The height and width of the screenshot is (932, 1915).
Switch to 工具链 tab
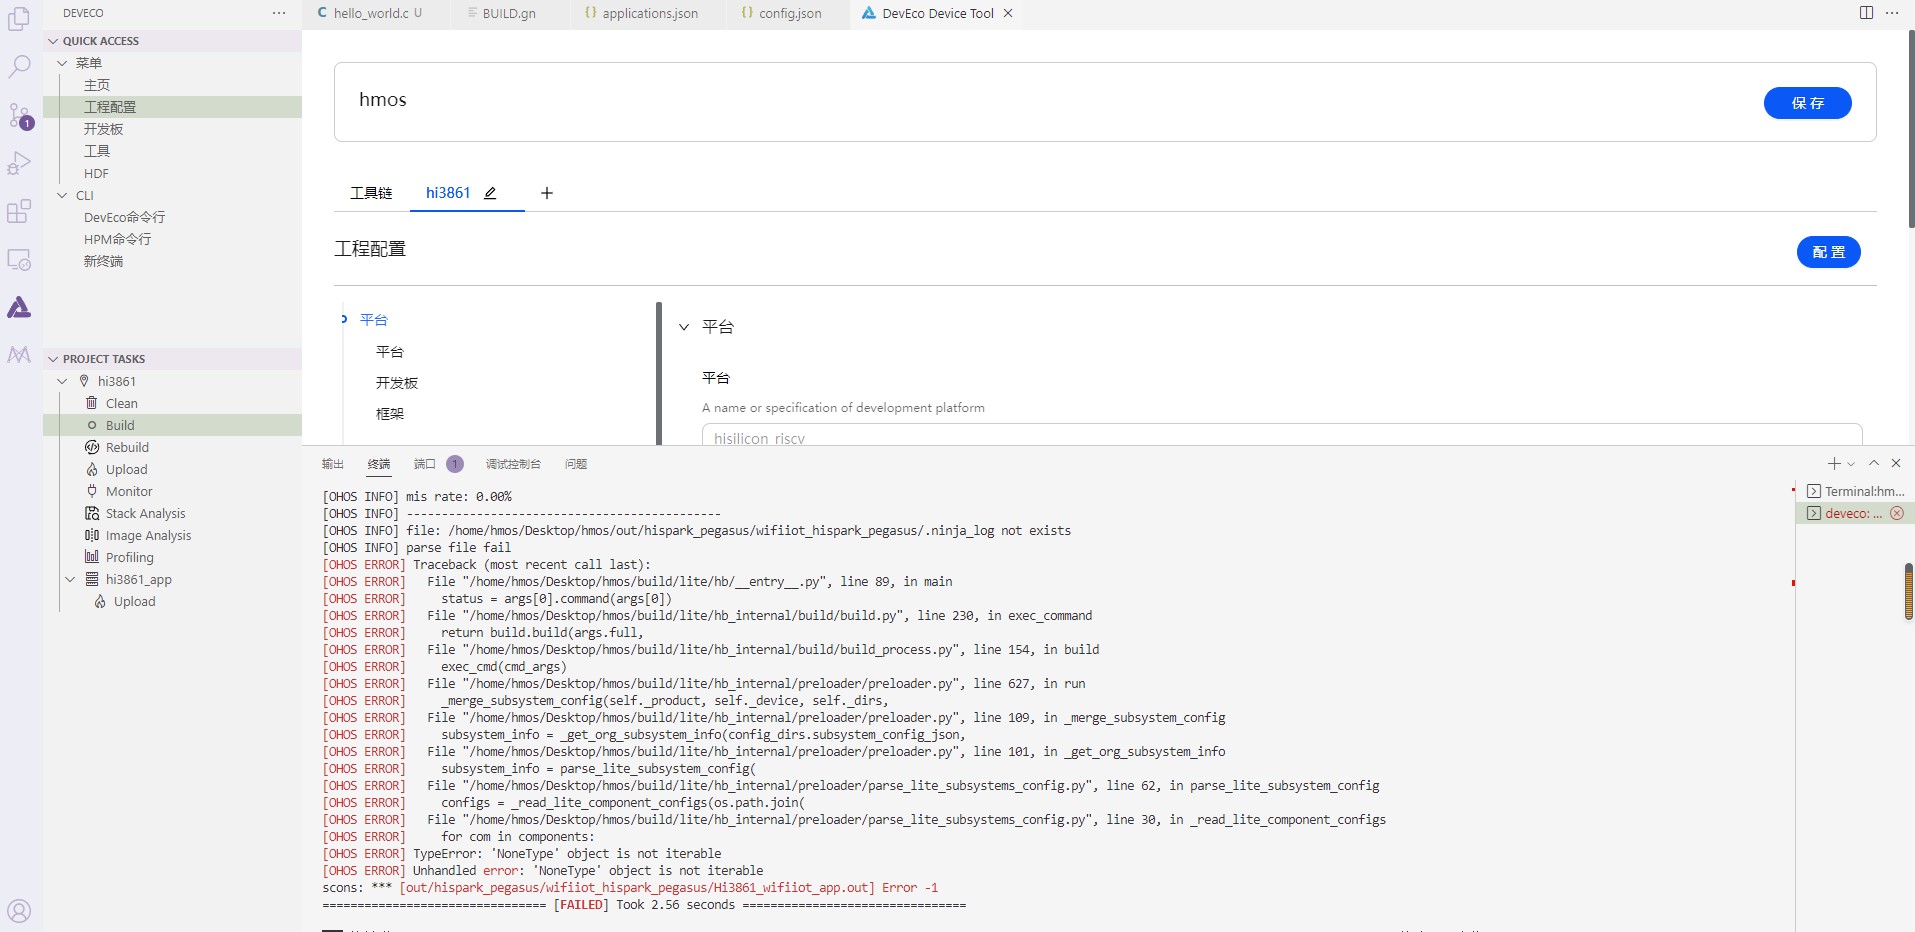pos(371,193)
